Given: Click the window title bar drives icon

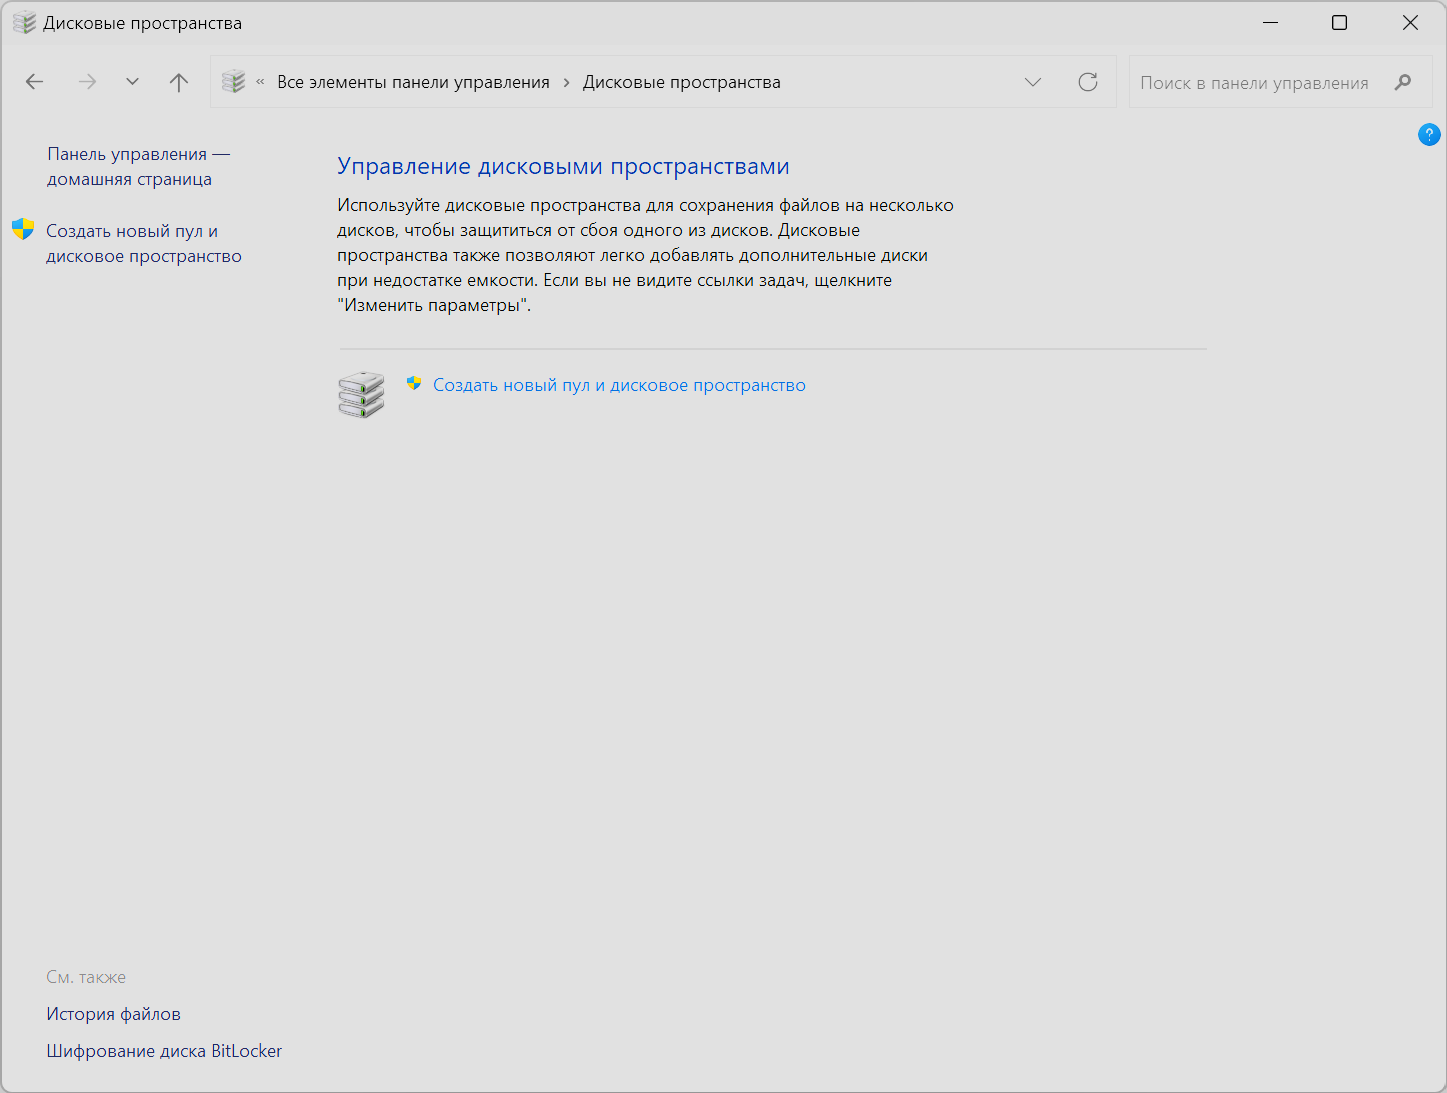Looking at the screenshot, I should (x=24, y=23).
